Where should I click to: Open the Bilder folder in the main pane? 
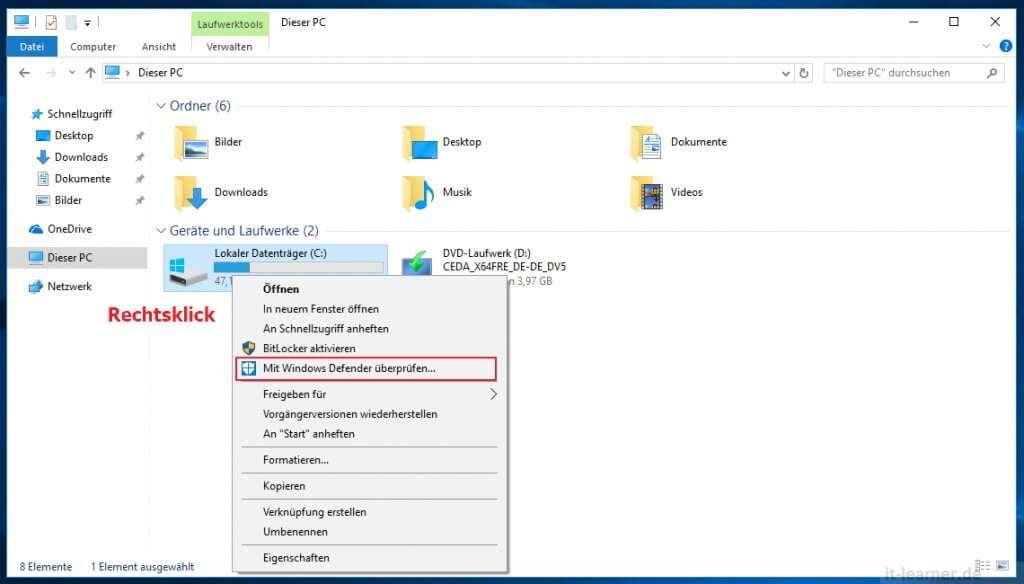tap(189, 142)
